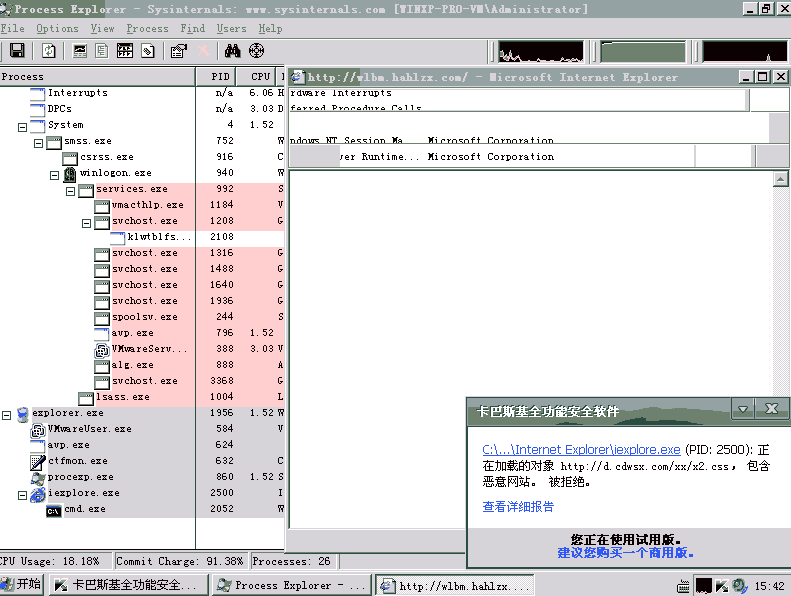
Task: Open System Information graph toolbar icon
Action: point(80,51)
